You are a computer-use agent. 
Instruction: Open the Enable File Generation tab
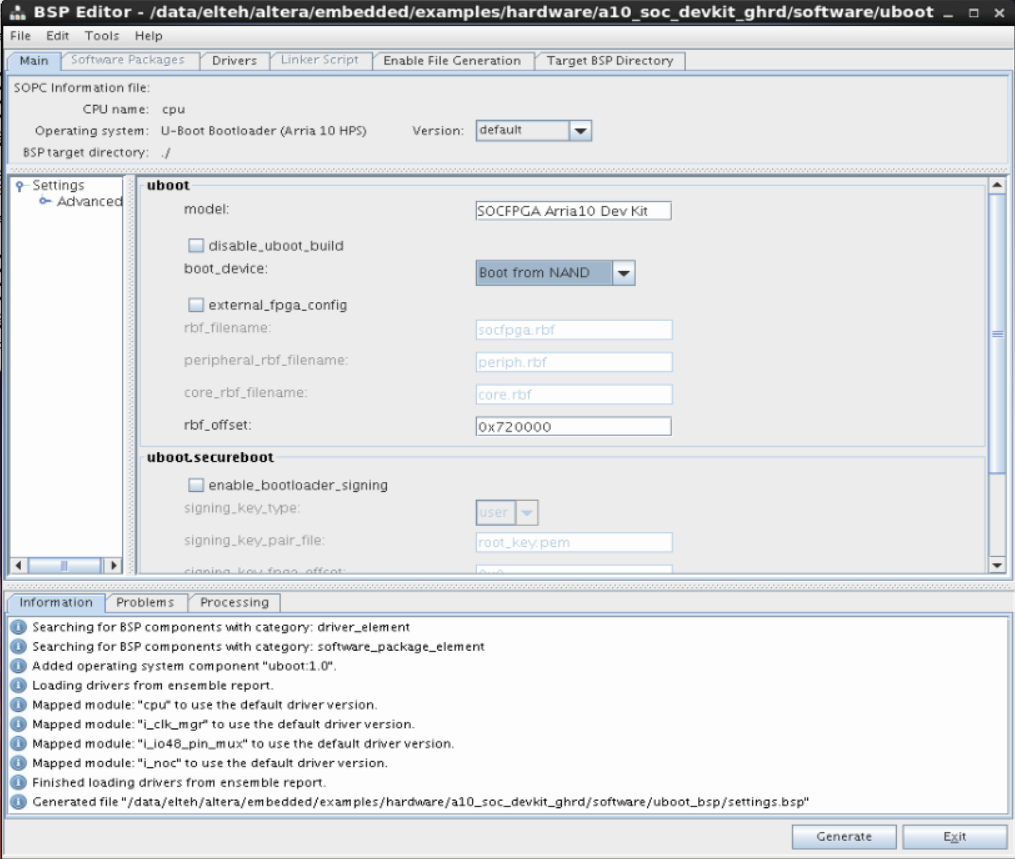tap(452, 61)
